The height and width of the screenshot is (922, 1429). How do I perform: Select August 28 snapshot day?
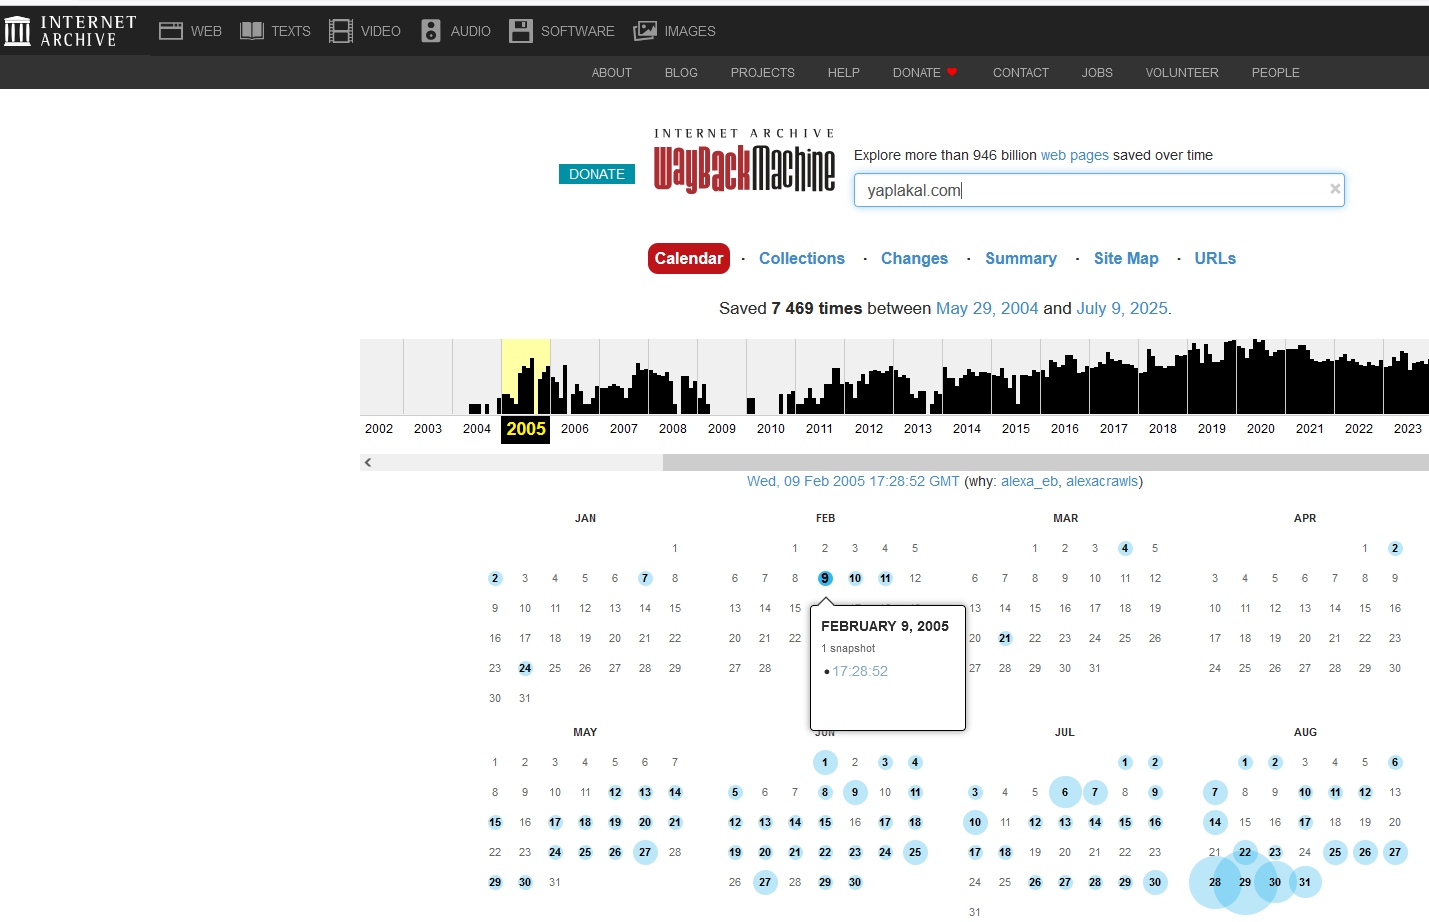[x=1215, y=882]
